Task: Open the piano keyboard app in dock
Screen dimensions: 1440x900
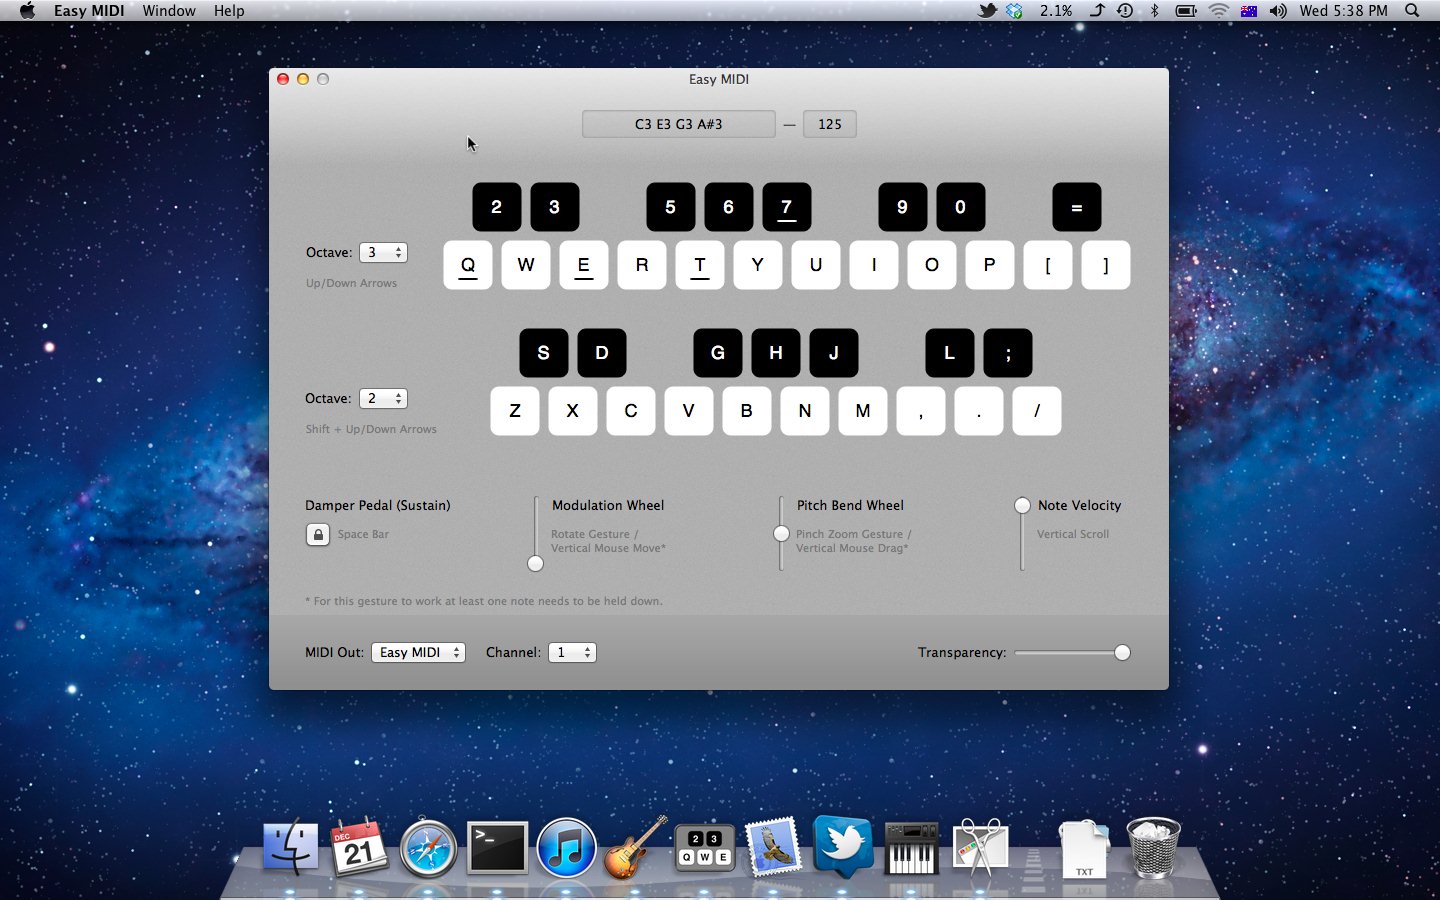Action: tap(911, 848)
